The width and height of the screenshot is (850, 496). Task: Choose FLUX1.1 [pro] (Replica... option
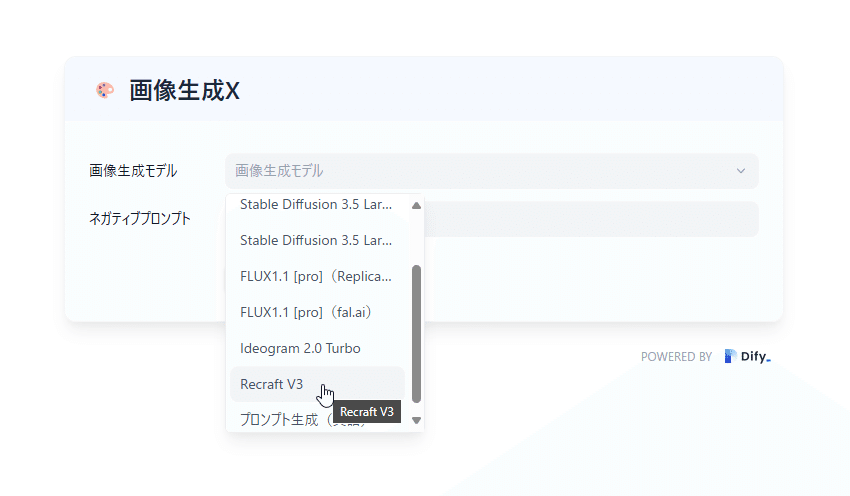pyautogui.click(x=317, y=276)
